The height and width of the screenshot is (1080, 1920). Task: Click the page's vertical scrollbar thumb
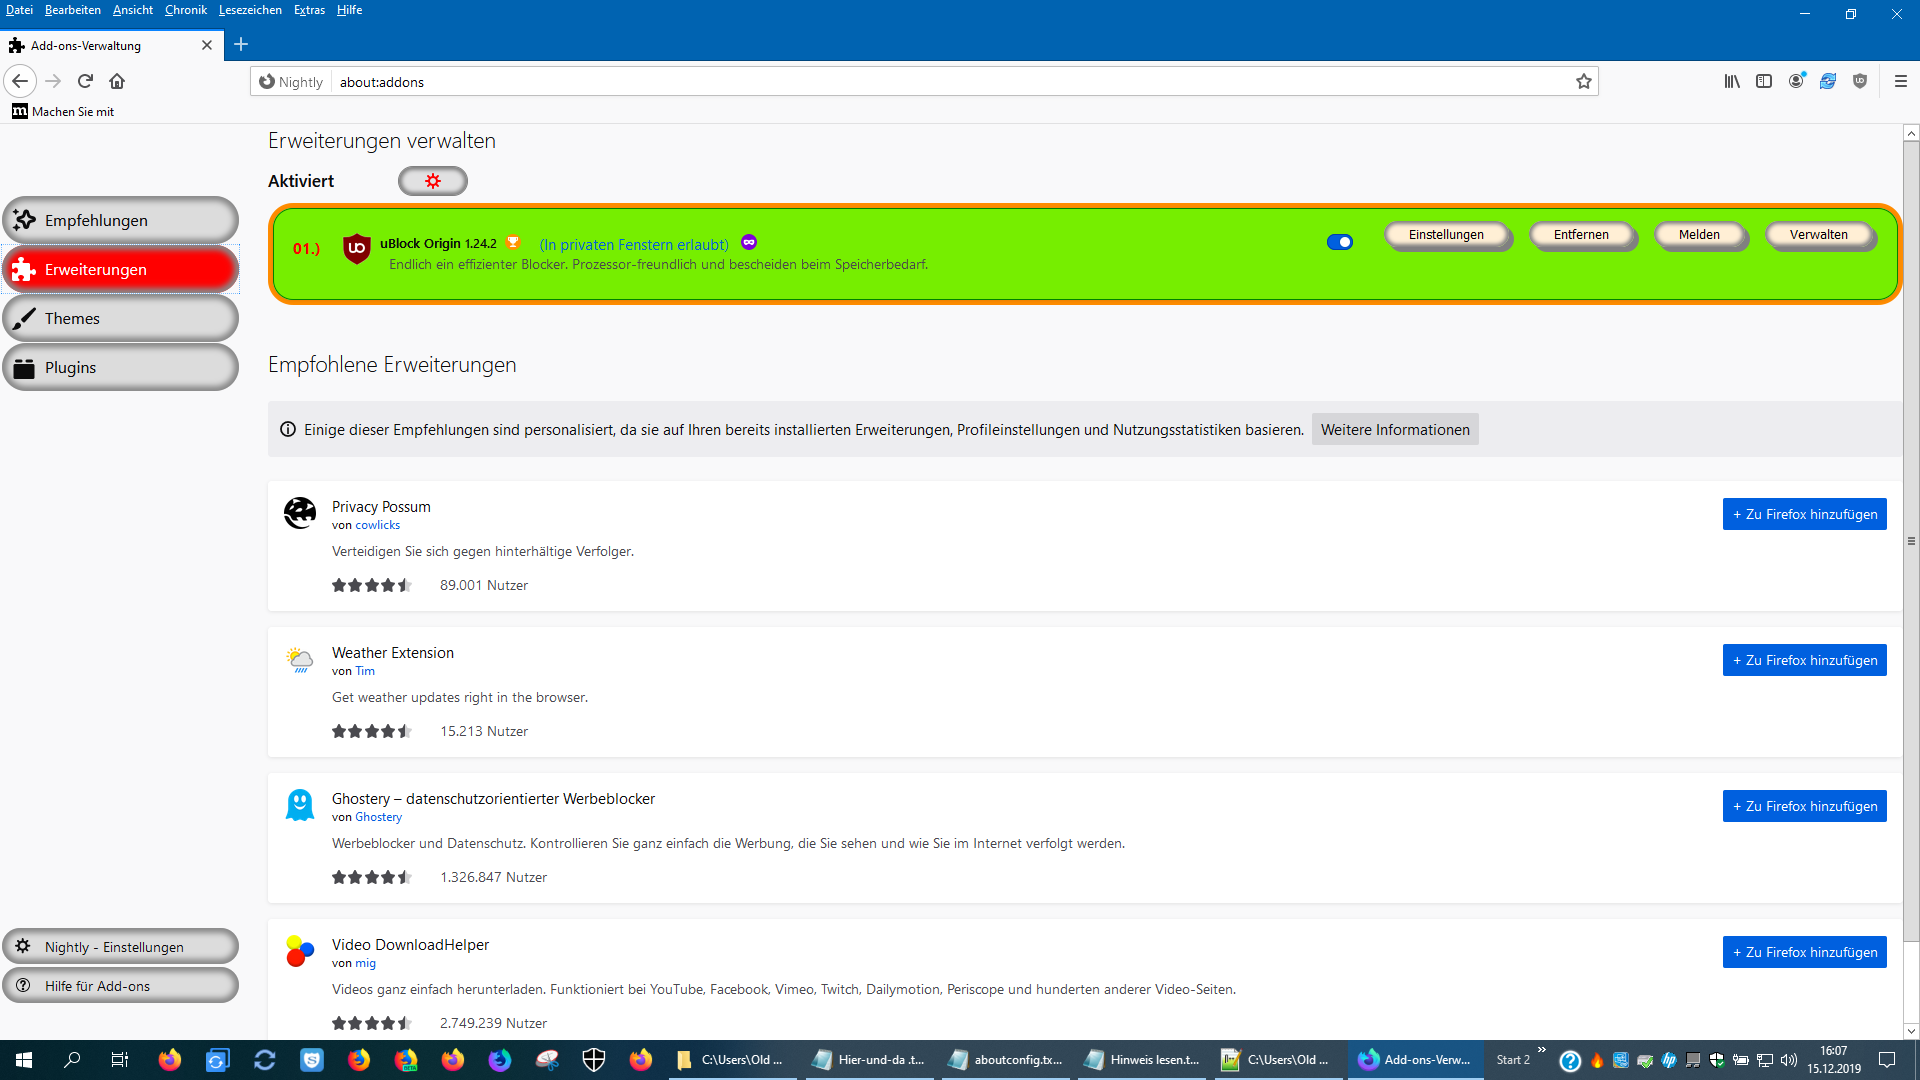click(x=1911, y=540)
